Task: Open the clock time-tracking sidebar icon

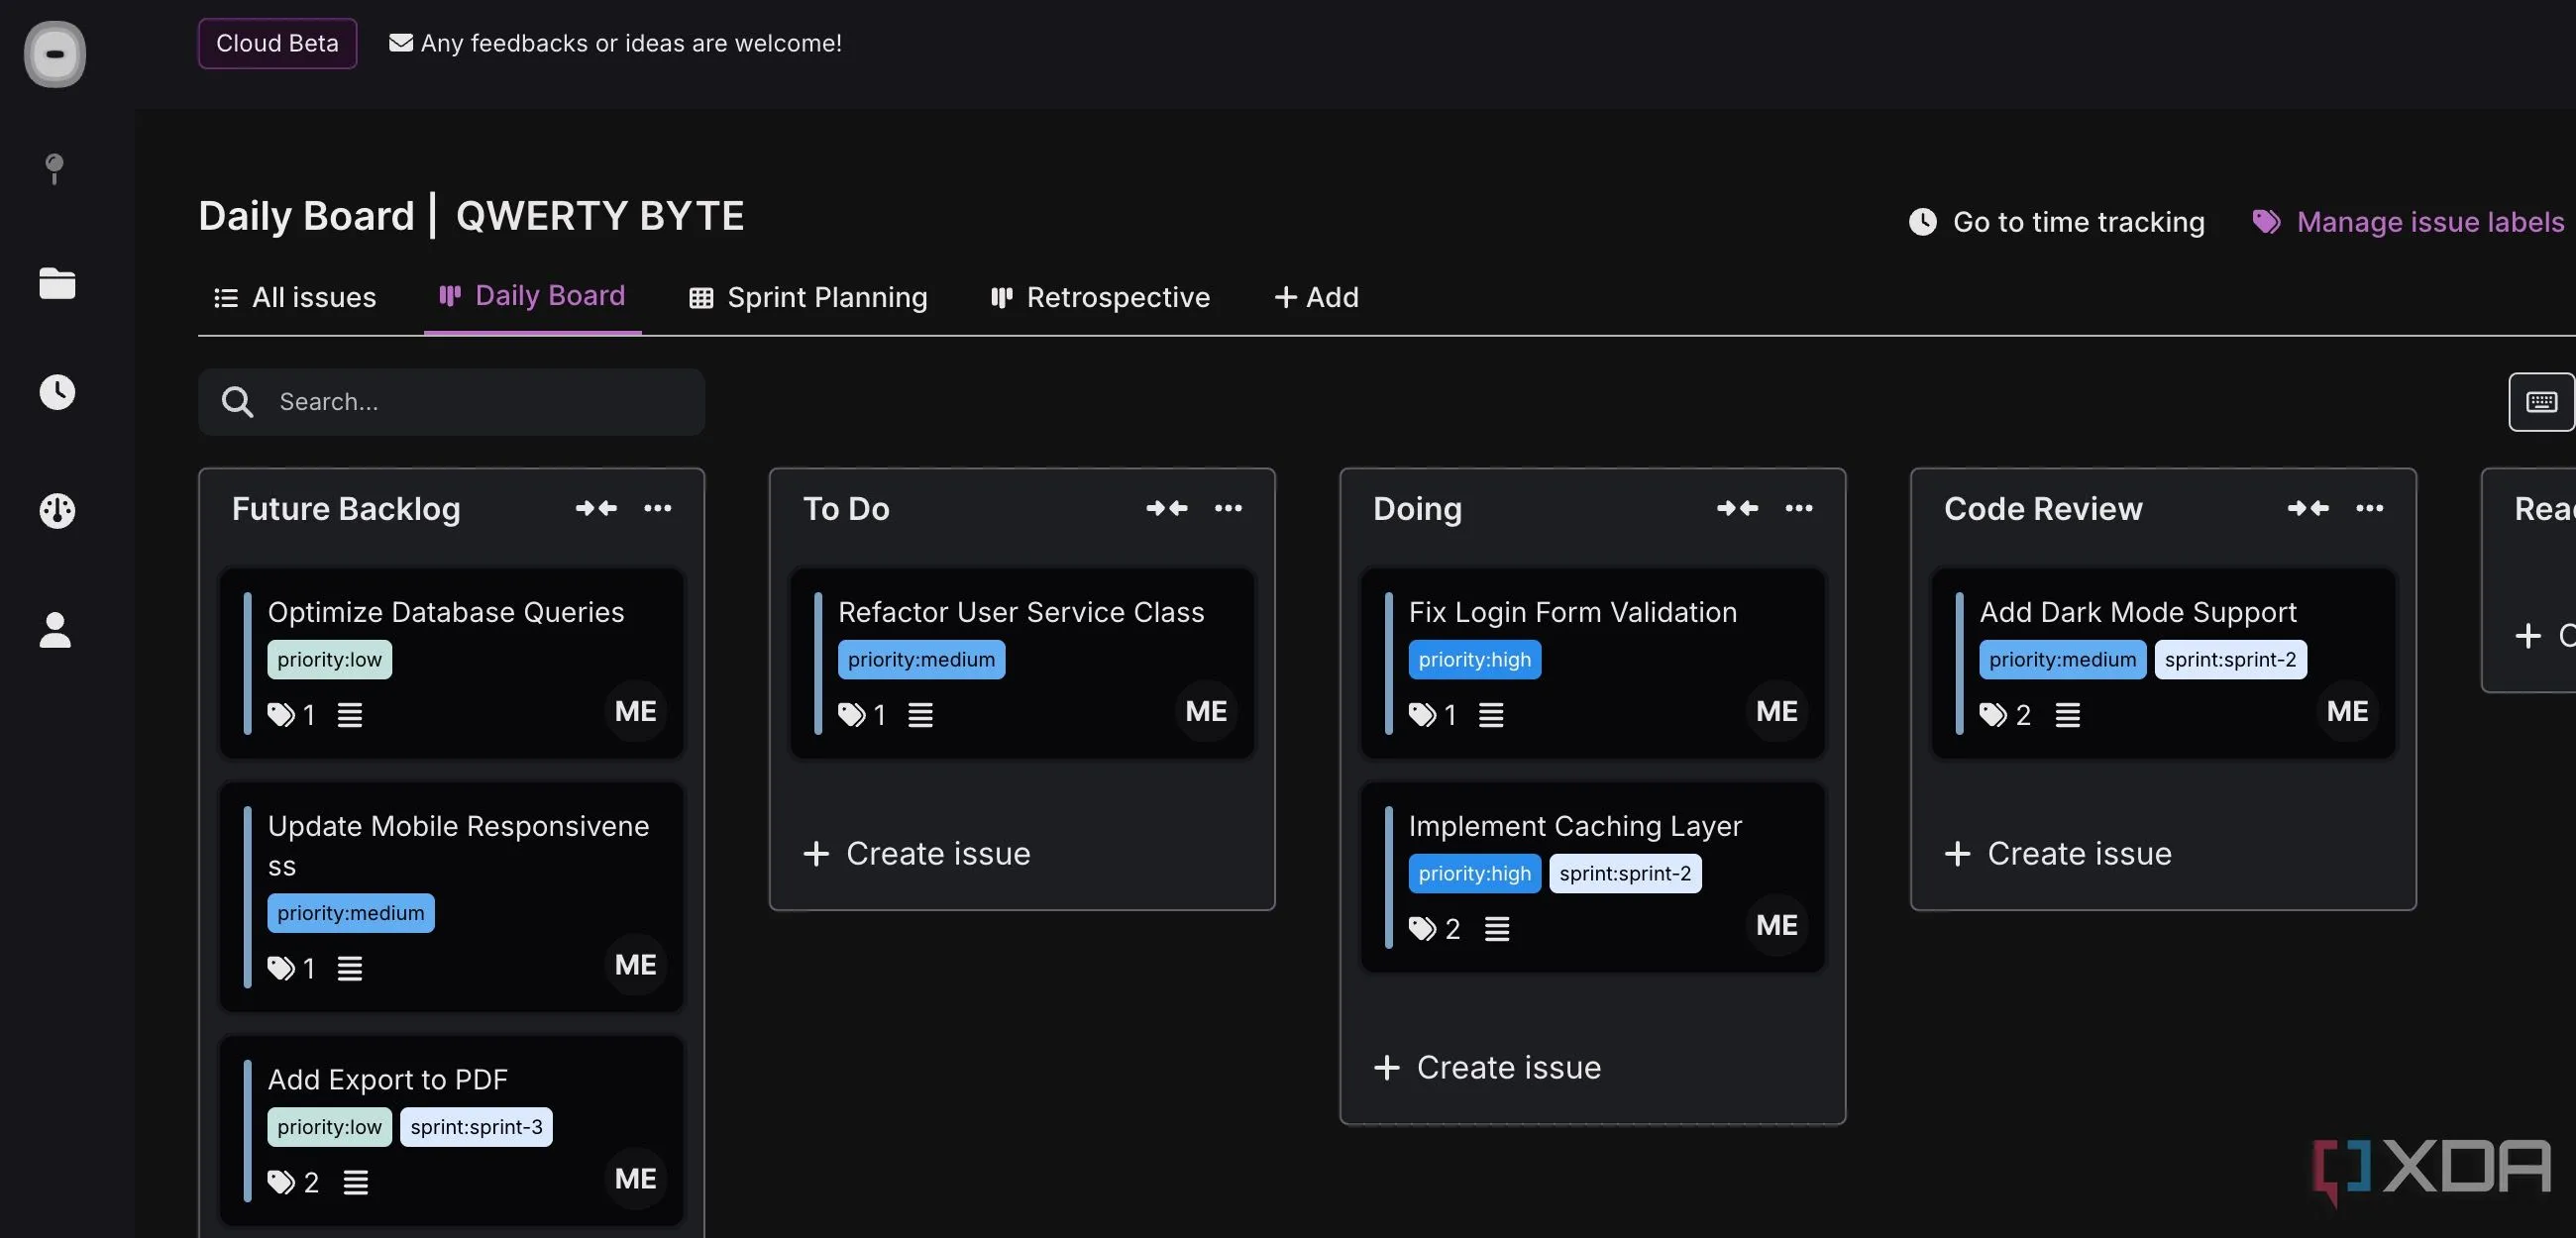Action: (x=57, y=392)
